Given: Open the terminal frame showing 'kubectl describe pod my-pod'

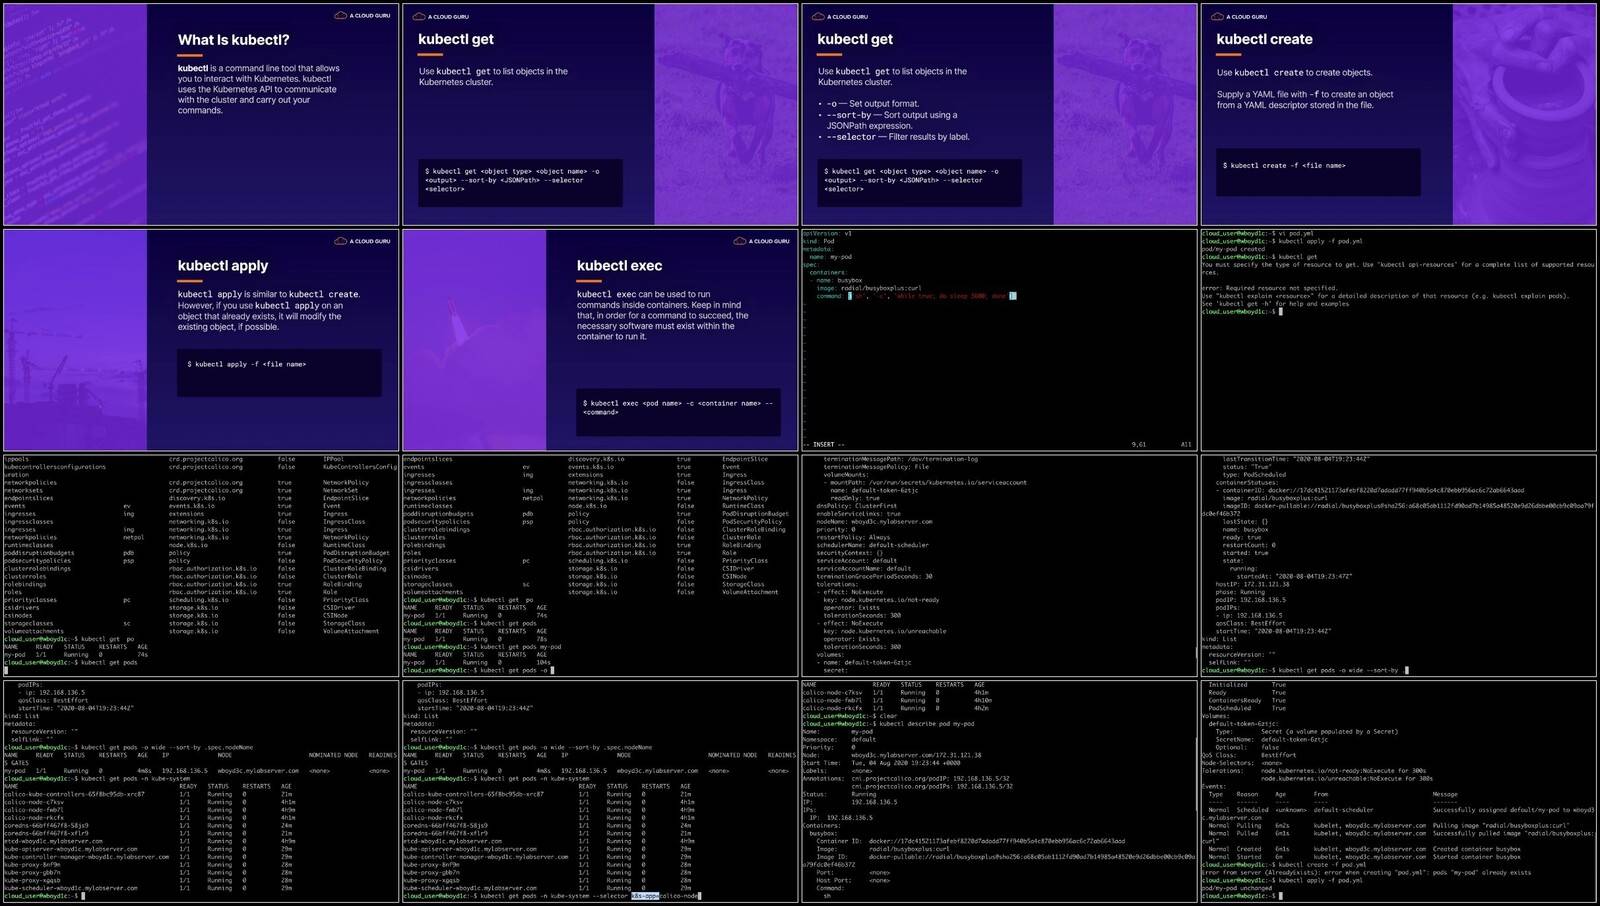Looking at the screenshot, I should (x=999, y=791).
